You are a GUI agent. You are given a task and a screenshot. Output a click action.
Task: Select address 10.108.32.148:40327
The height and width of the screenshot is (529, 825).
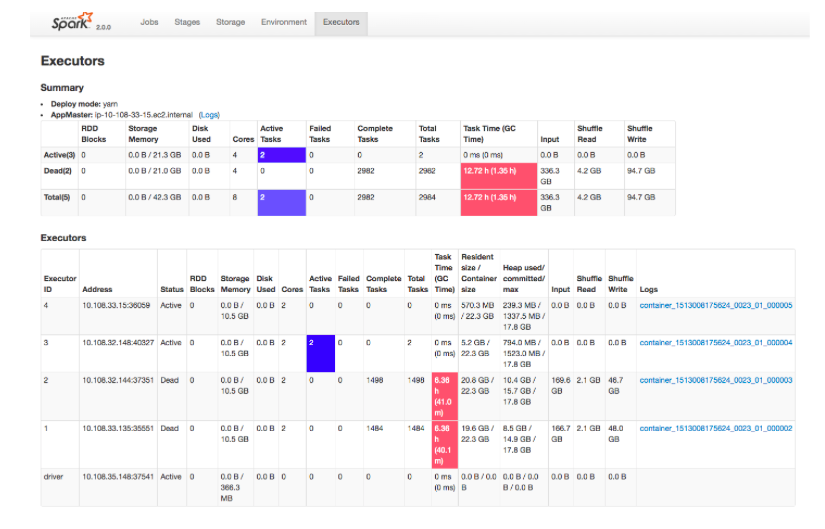(118, 343)
